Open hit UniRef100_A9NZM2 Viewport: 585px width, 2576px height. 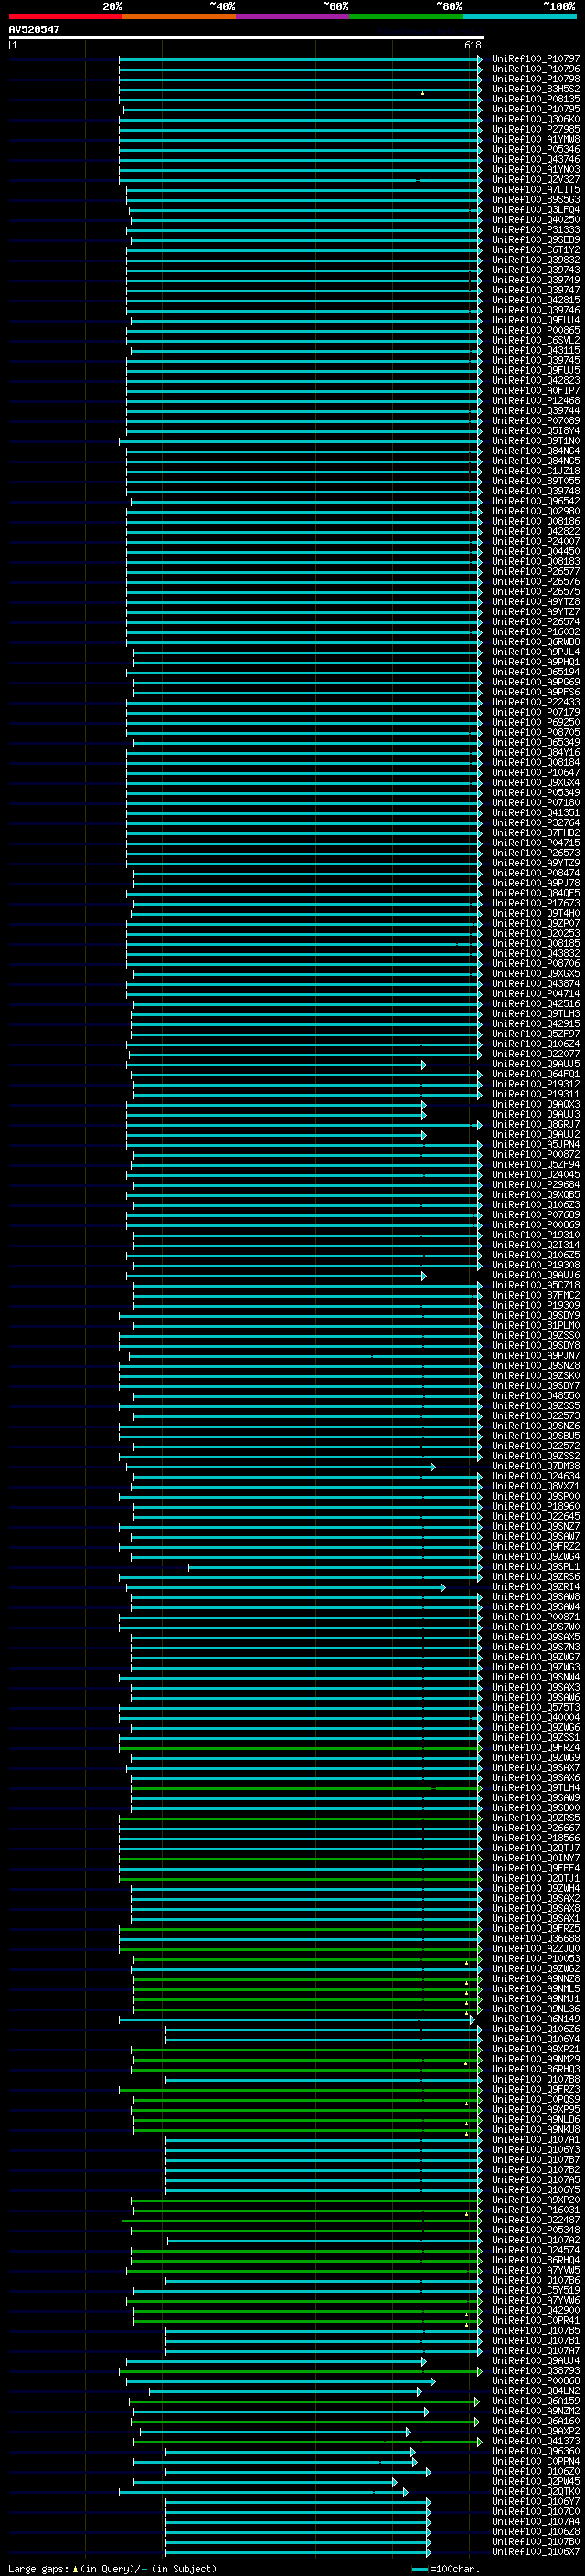pyautogui.click(x=536, y=2411)
